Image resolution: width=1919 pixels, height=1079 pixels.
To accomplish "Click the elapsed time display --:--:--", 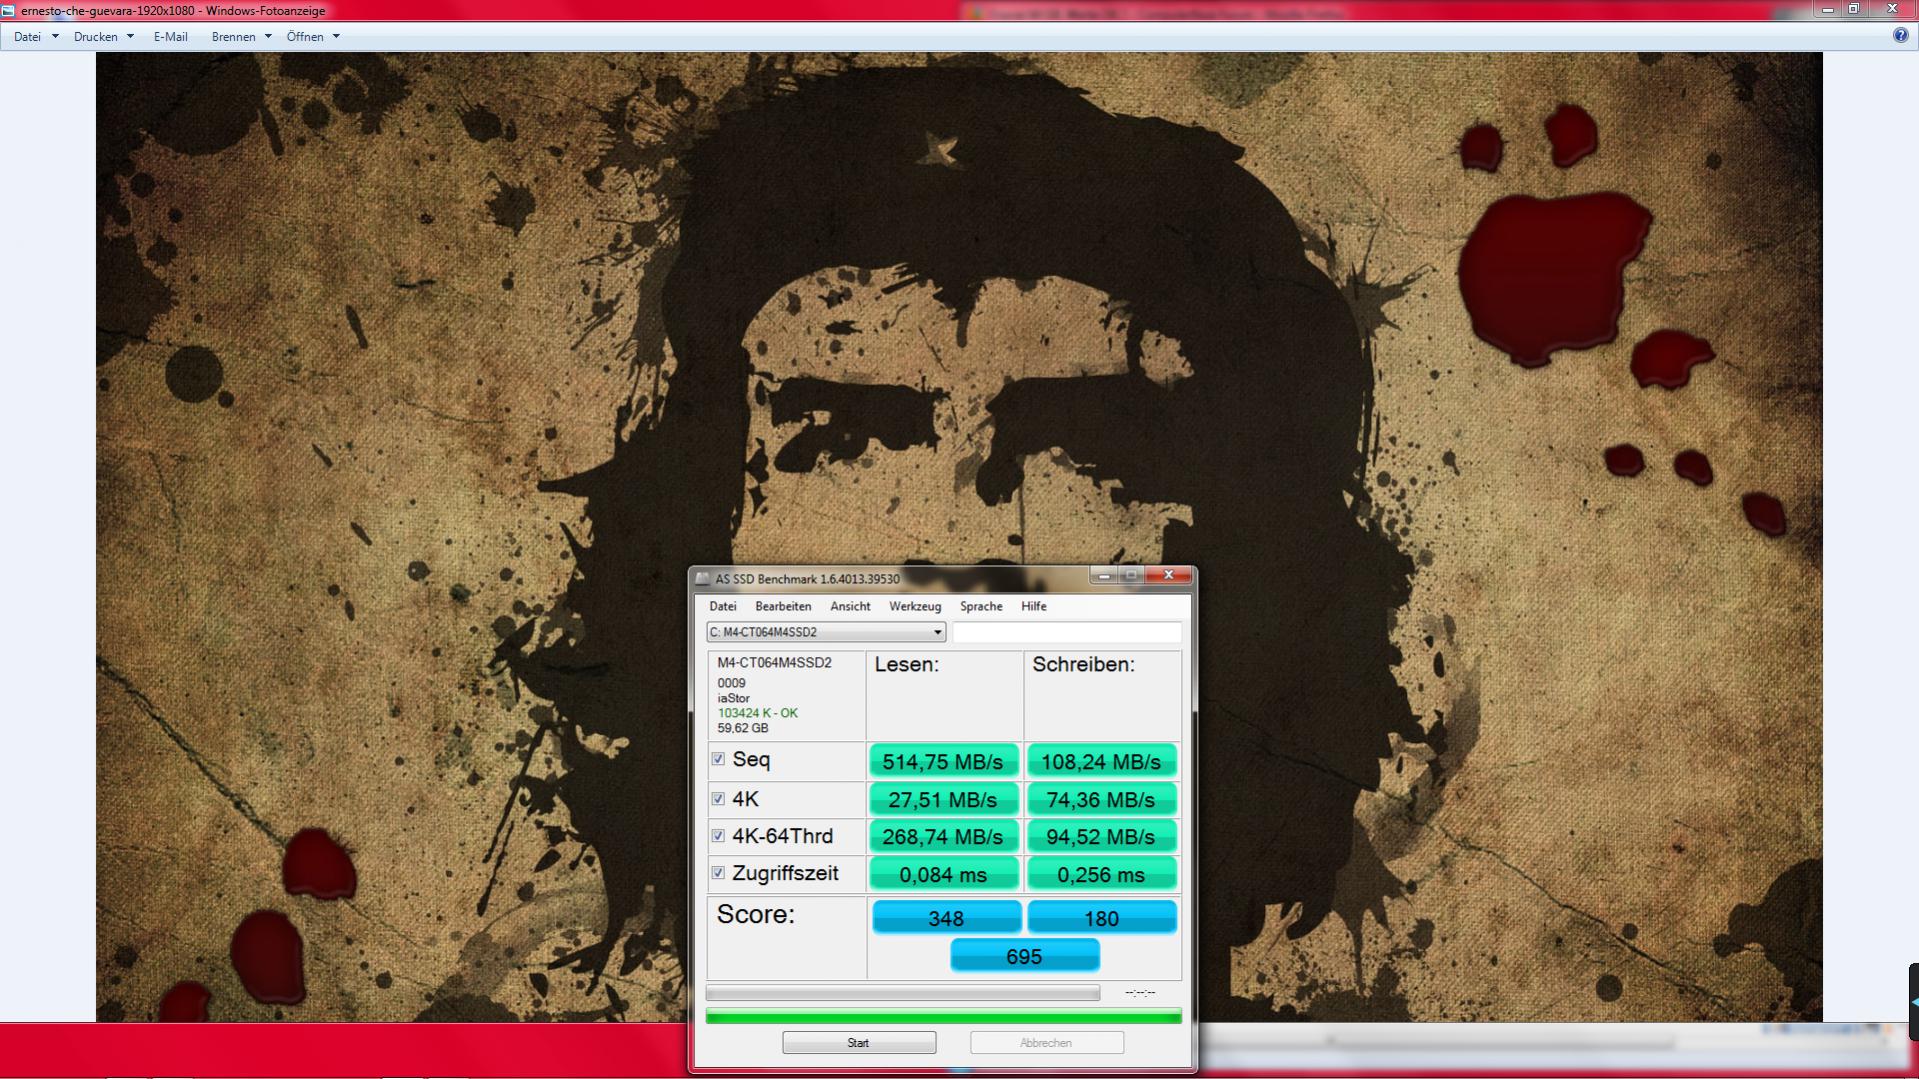I will click(1140, 993).
